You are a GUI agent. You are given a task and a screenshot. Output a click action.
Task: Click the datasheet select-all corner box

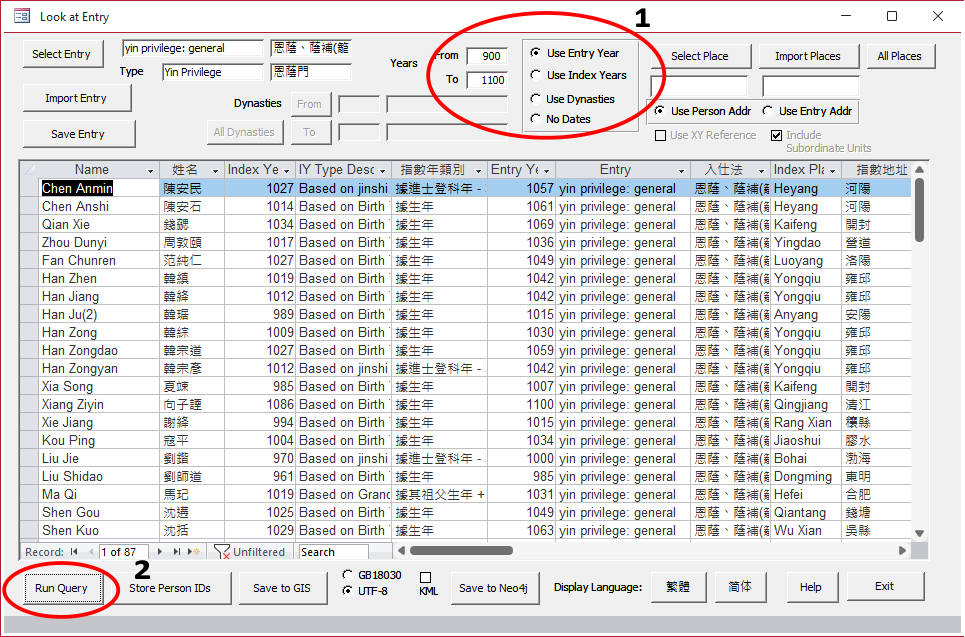[x=29, y=170]
